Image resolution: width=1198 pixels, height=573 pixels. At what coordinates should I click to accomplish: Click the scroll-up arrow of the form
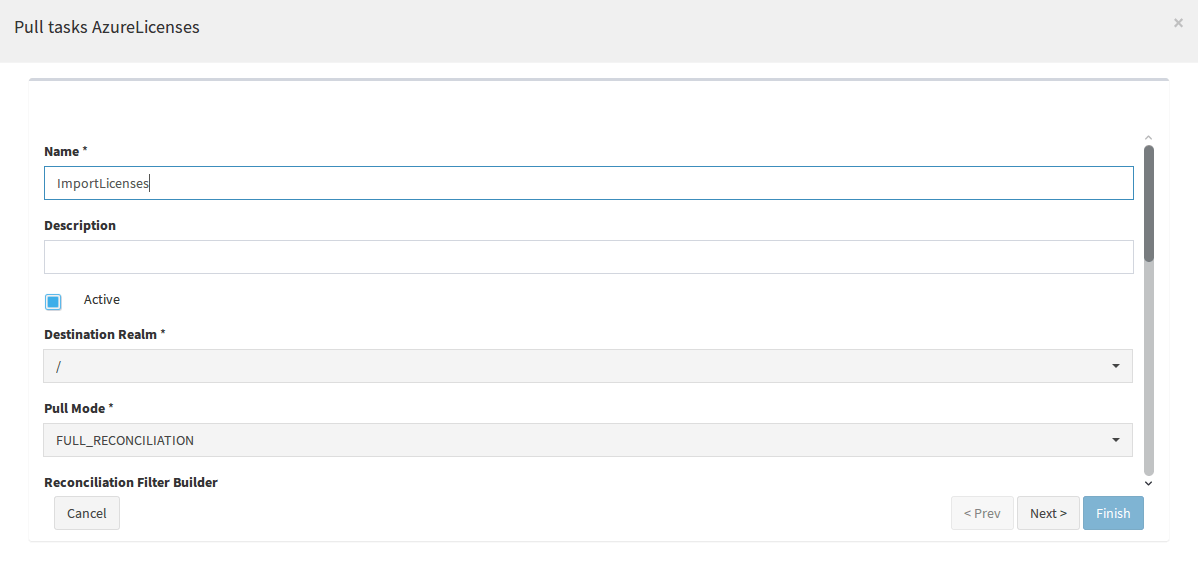tap(1148, 138)
